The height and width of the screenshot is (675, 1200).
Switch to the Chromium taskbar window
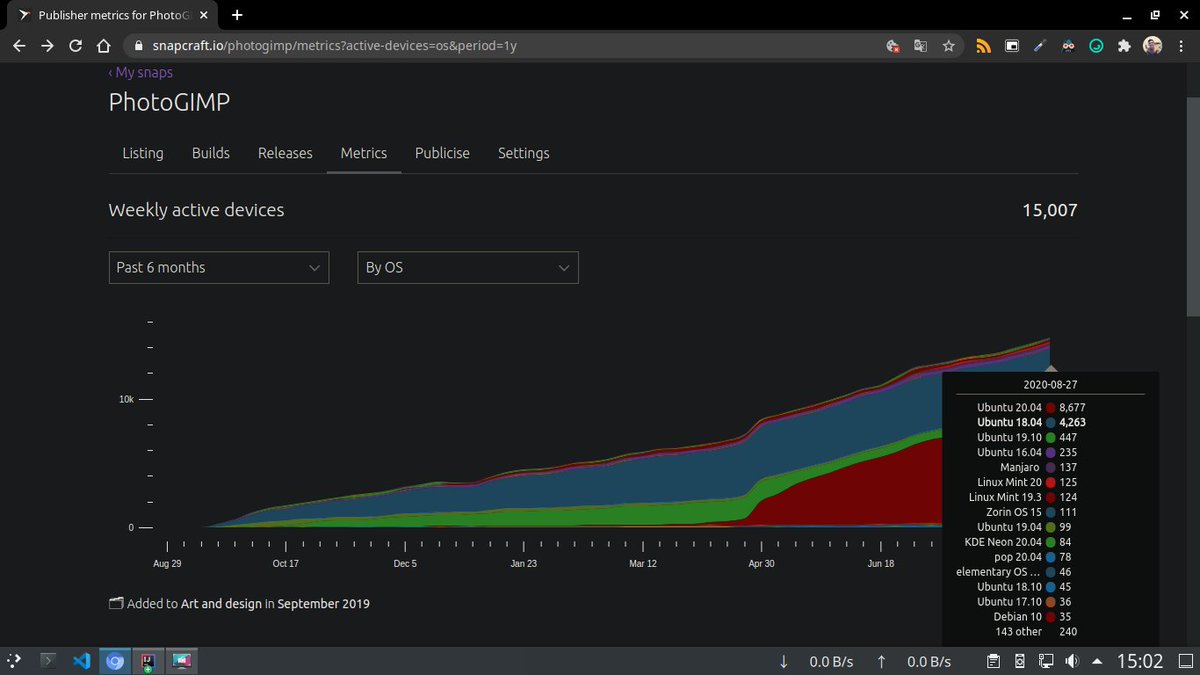(116, 661)
